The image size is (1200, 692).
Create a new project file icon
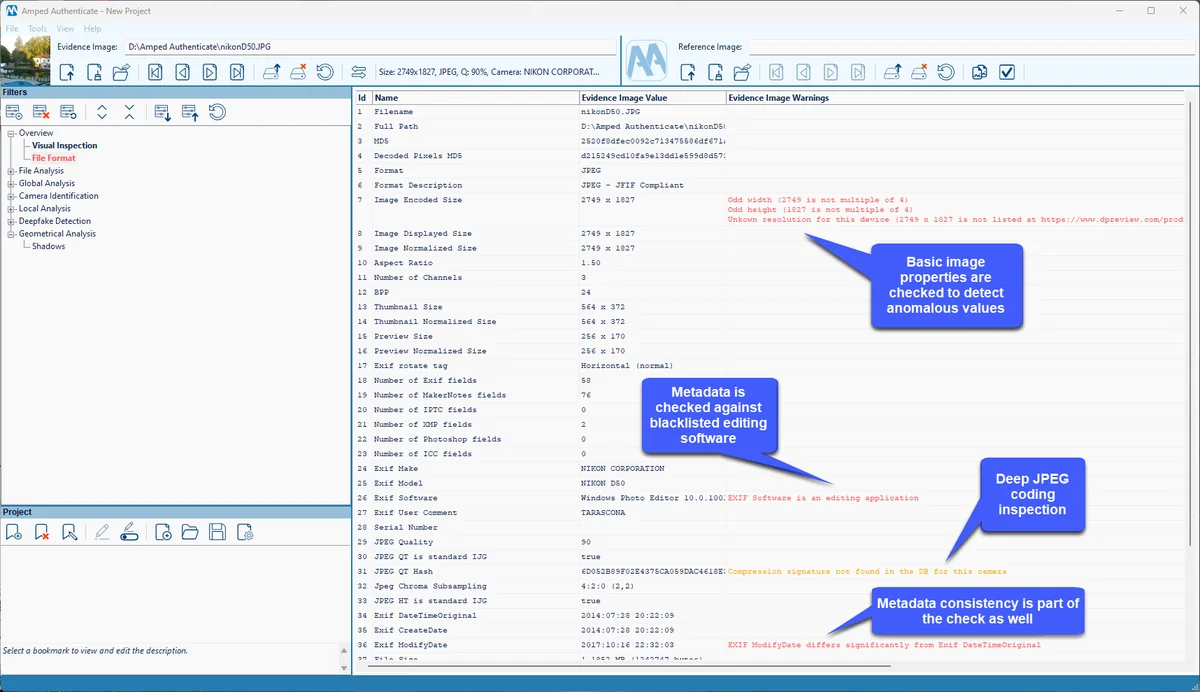tap(163, 532)
